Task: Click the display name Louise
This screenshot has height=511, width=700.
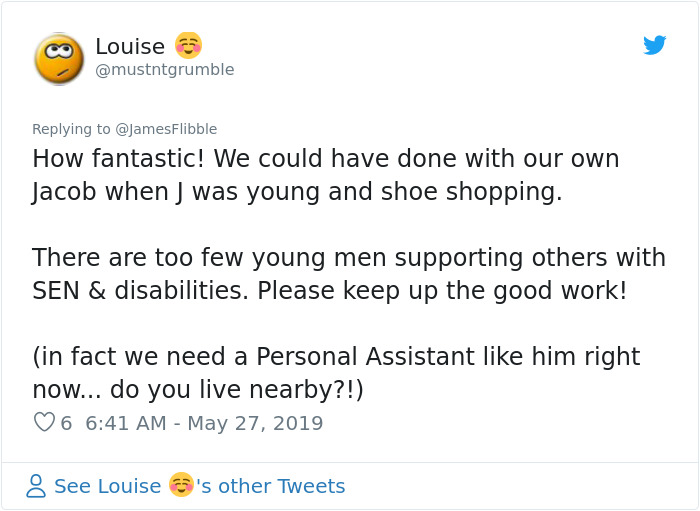Action: [130, 46]
